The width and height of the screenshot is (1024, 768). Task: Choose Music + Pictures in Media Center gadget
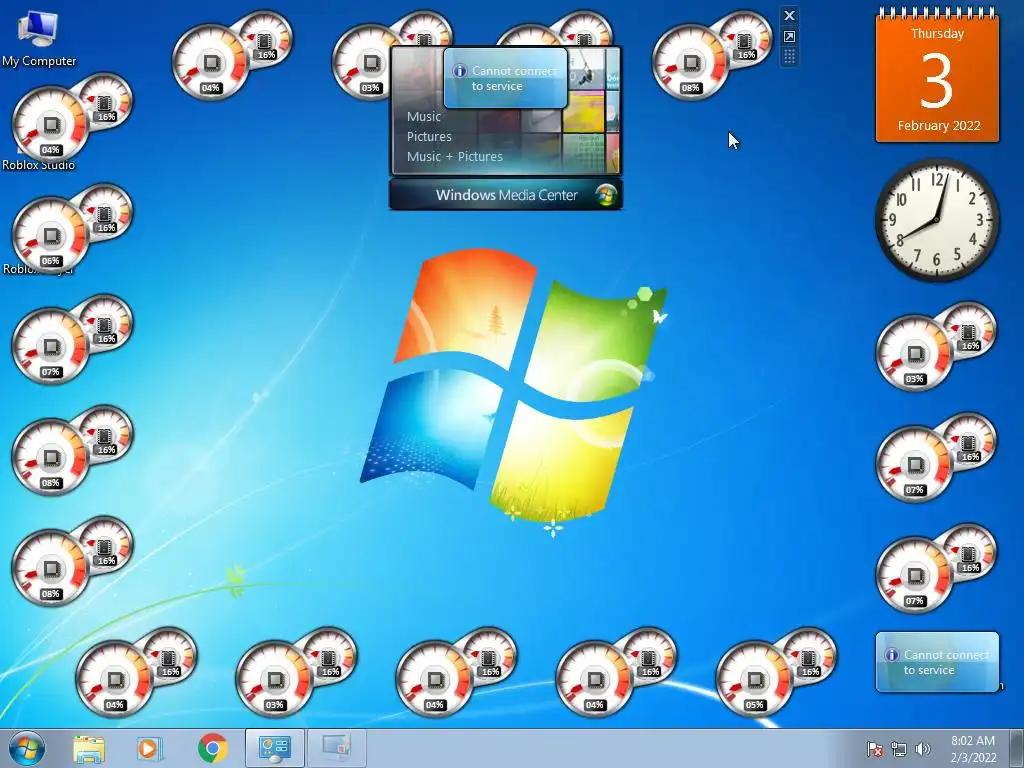[x=455, y=157]
